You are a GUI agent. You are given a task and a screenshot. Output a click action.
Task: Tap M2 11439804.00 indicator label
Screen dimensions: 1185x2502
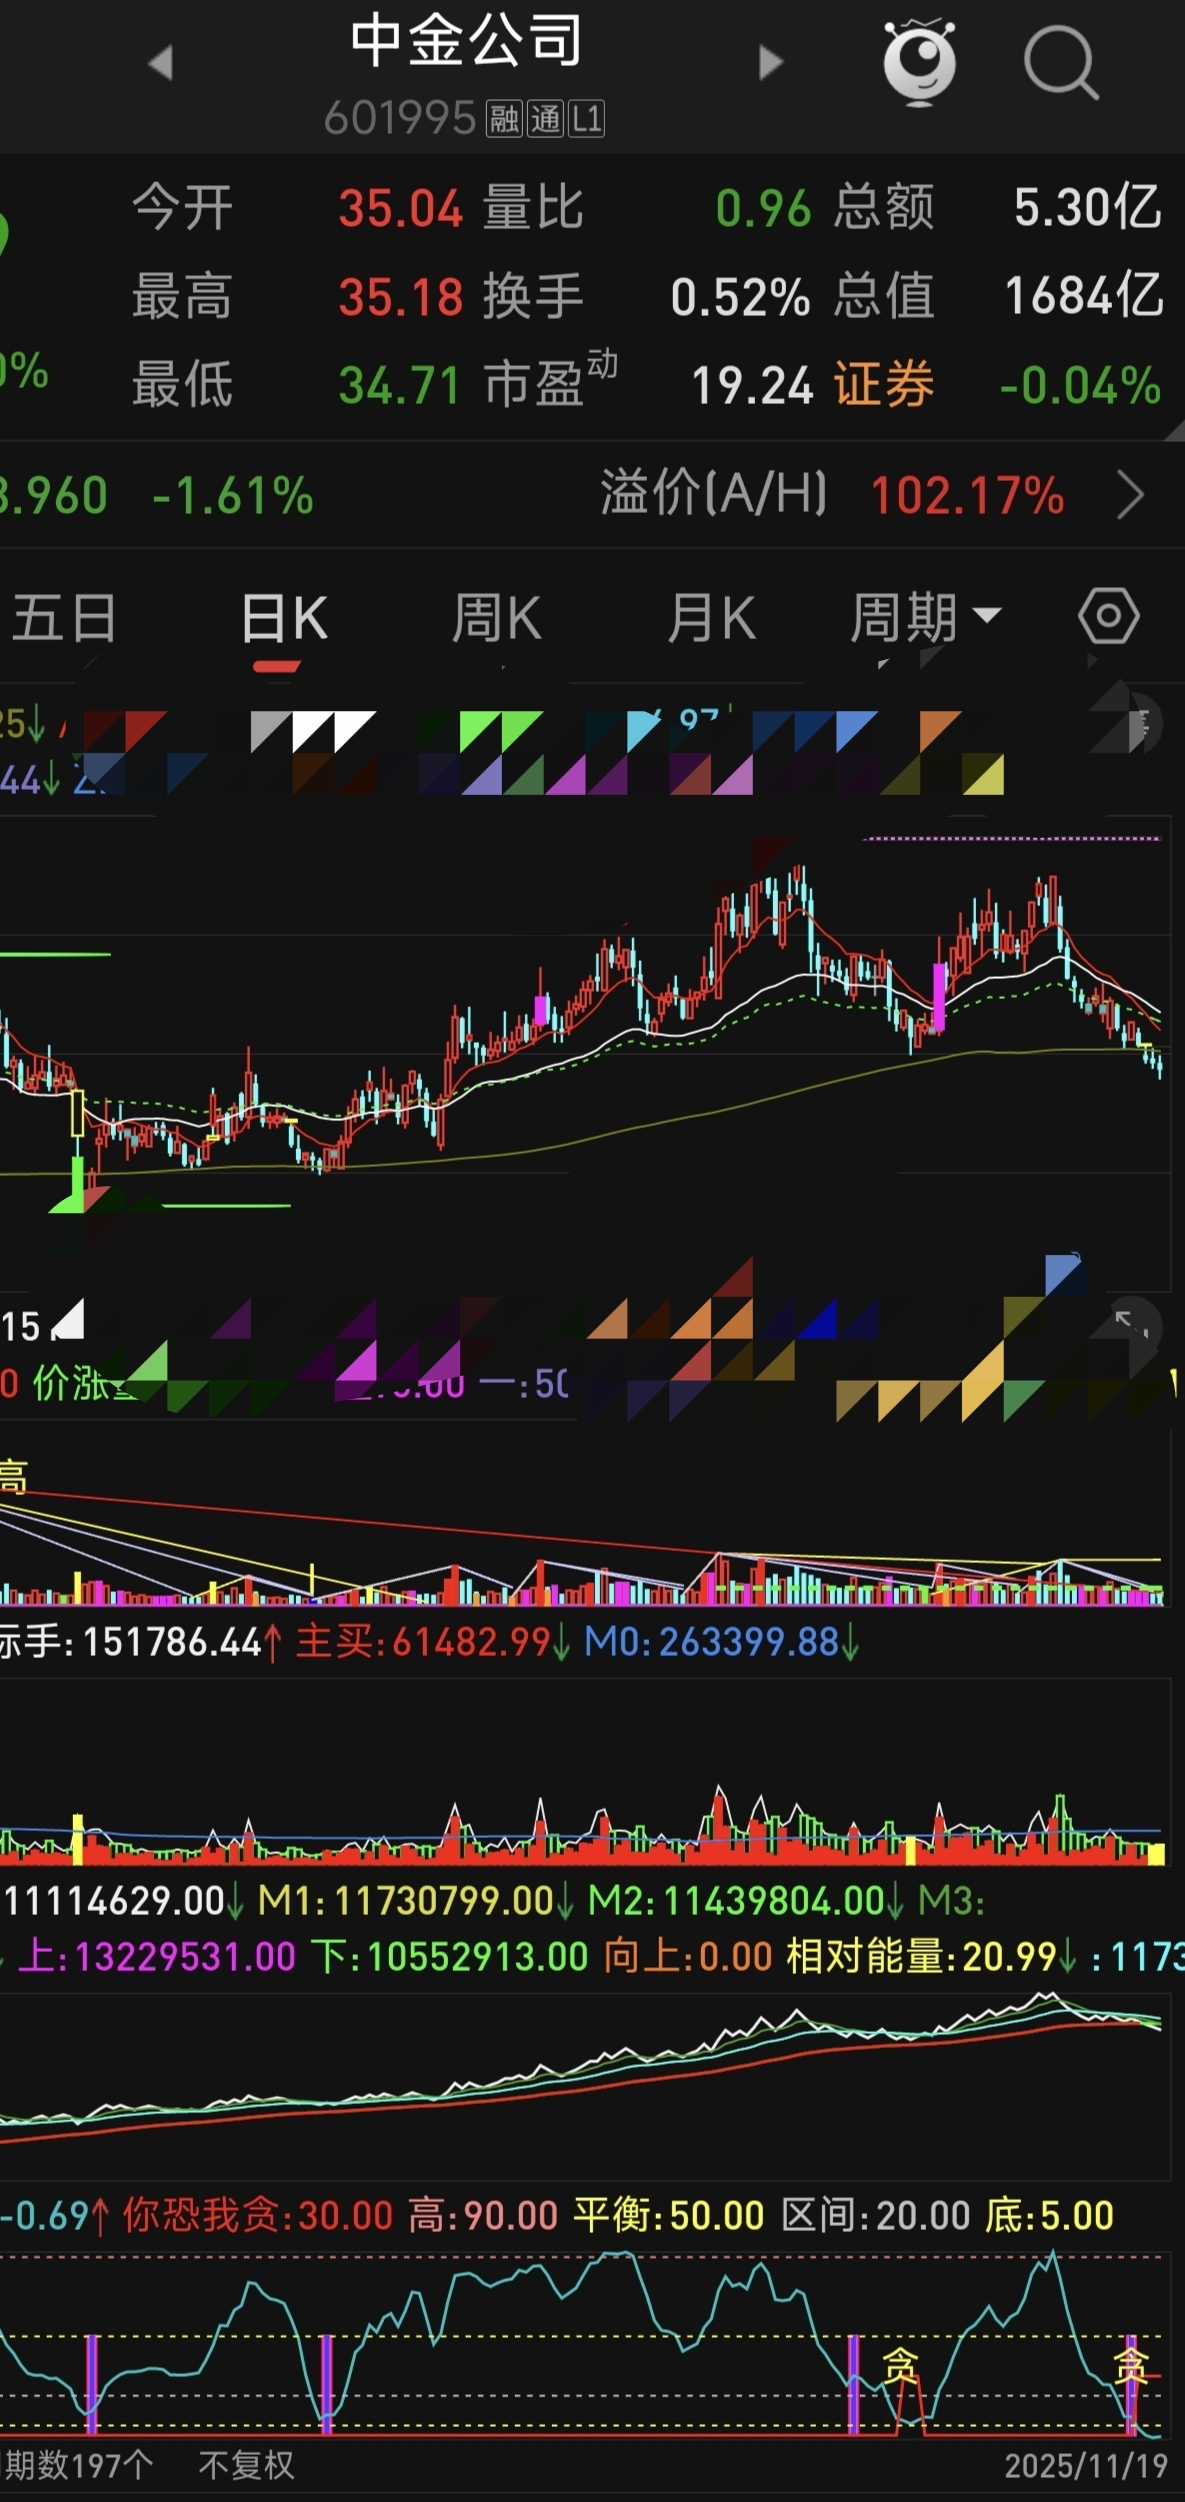point(745,1900)
